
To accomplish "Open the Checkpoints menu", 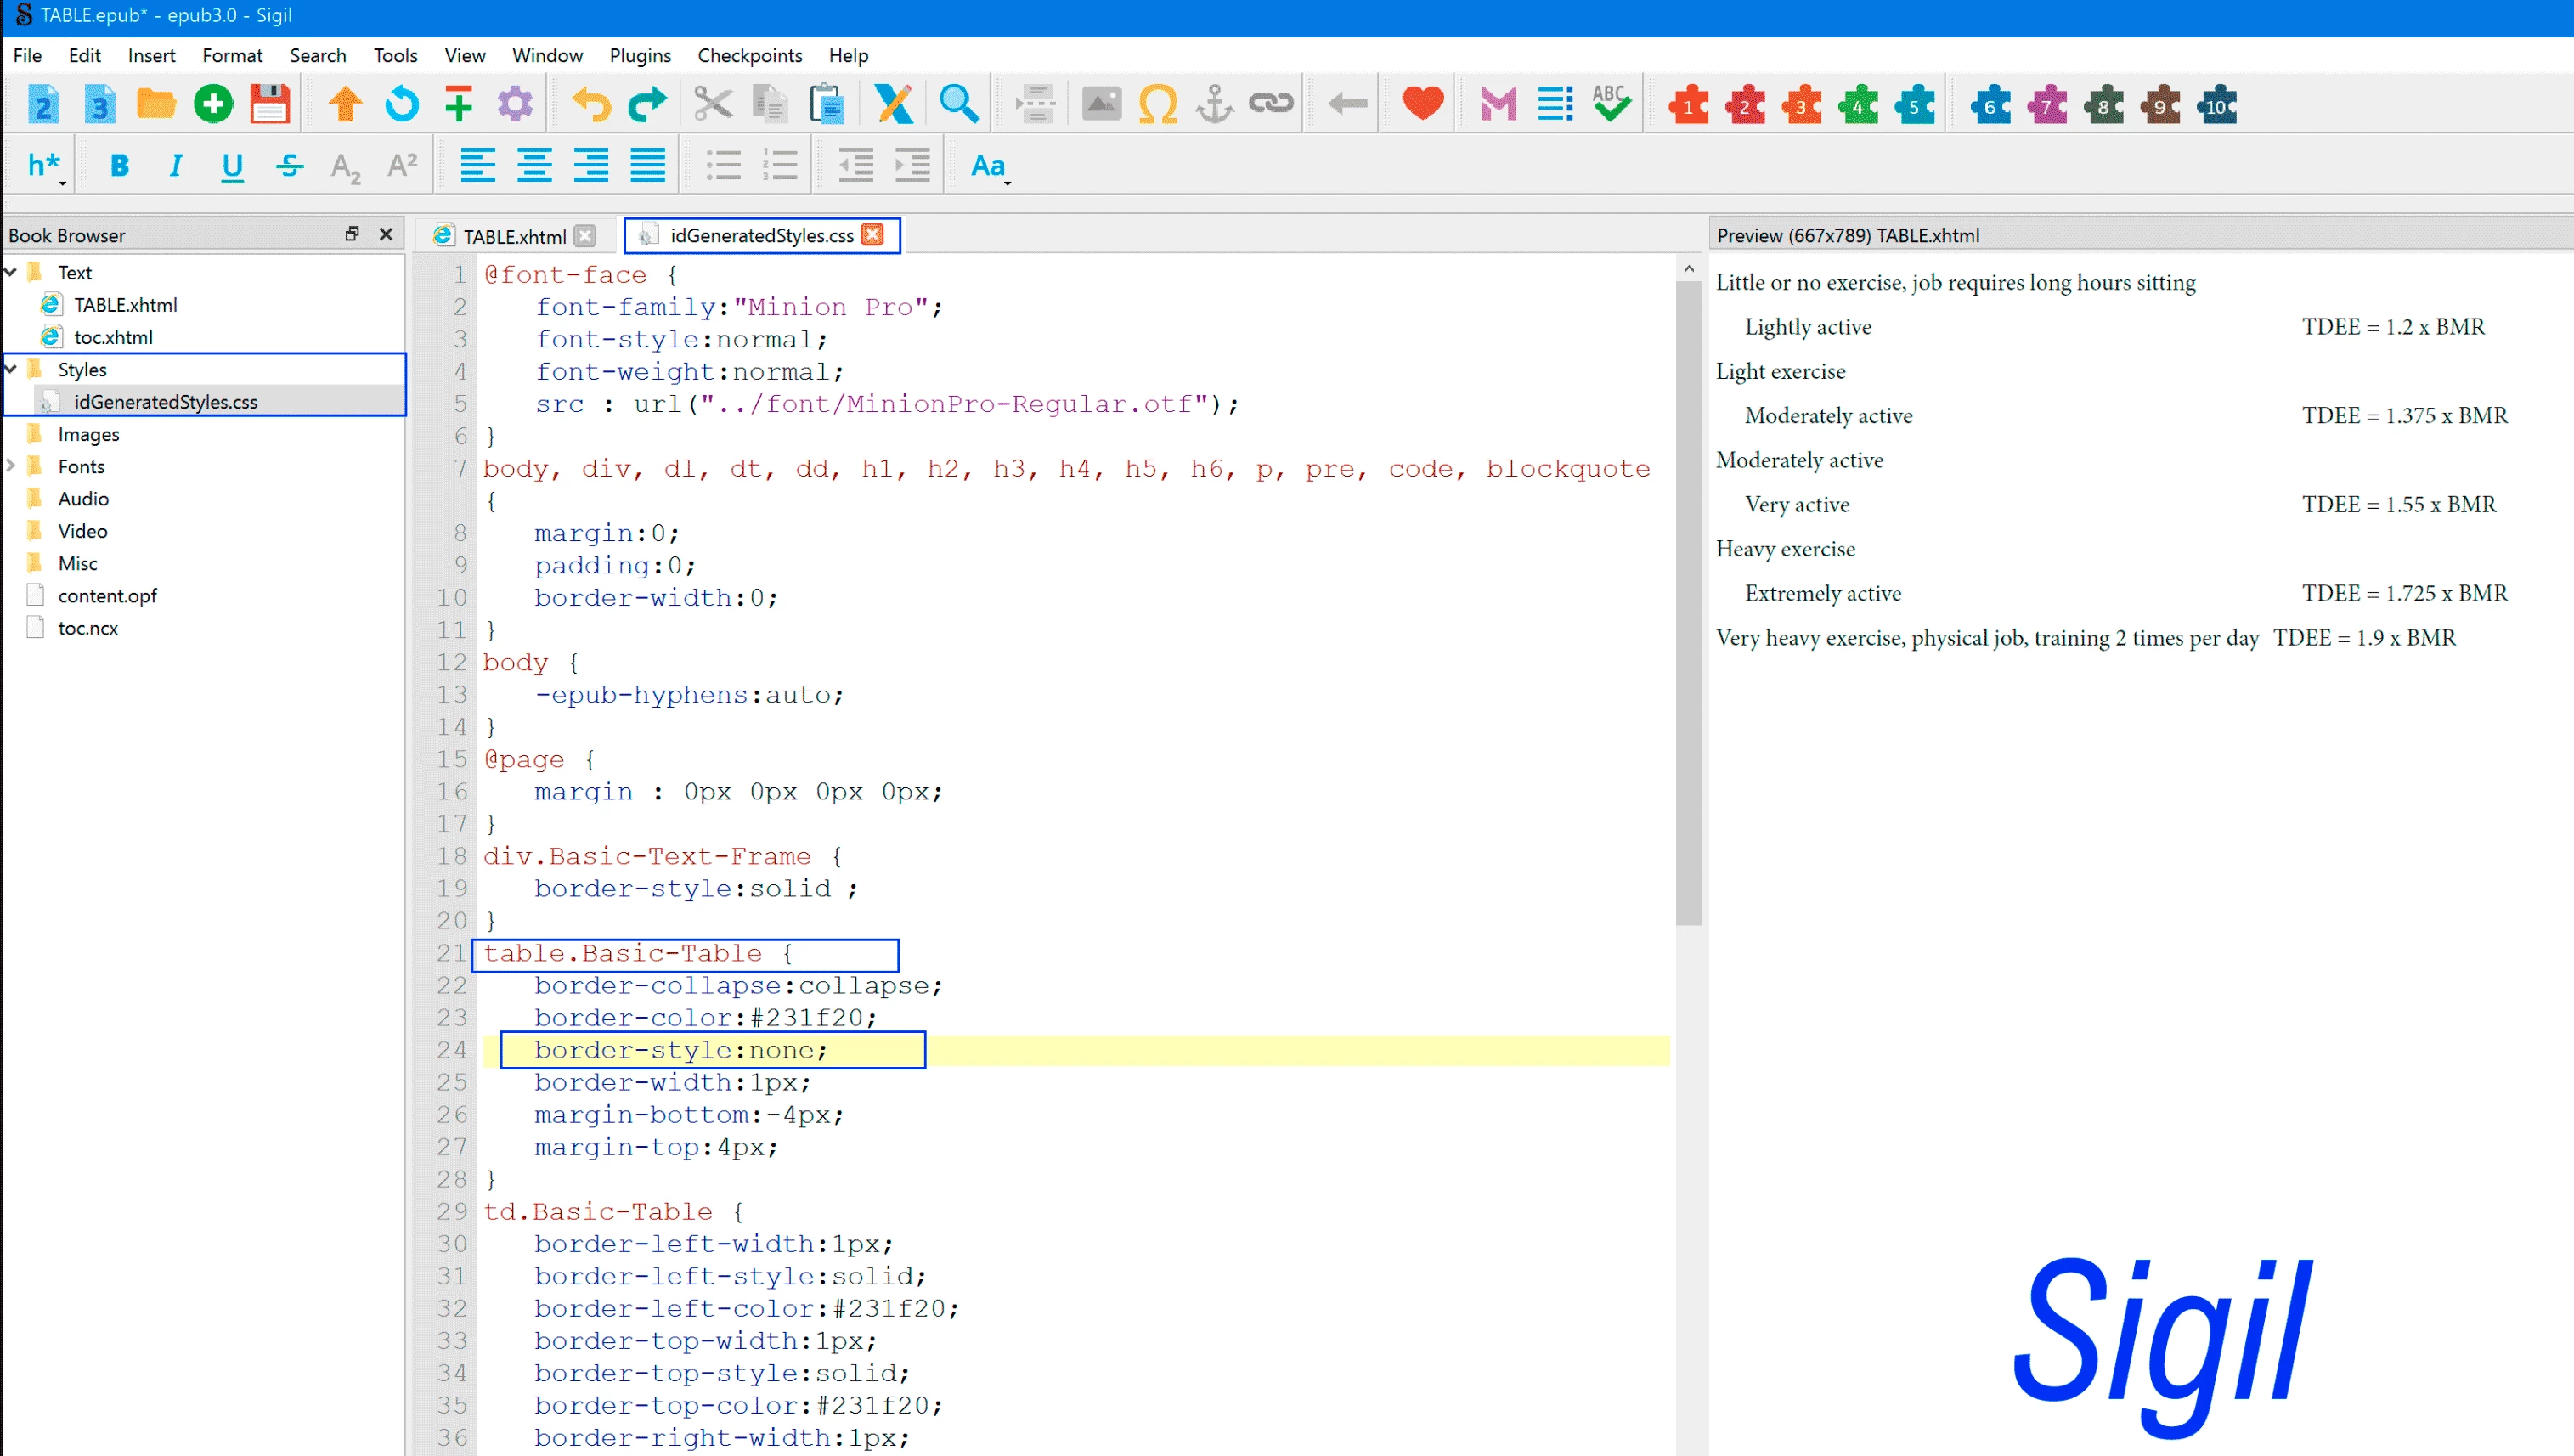I will tap(749, 56).
